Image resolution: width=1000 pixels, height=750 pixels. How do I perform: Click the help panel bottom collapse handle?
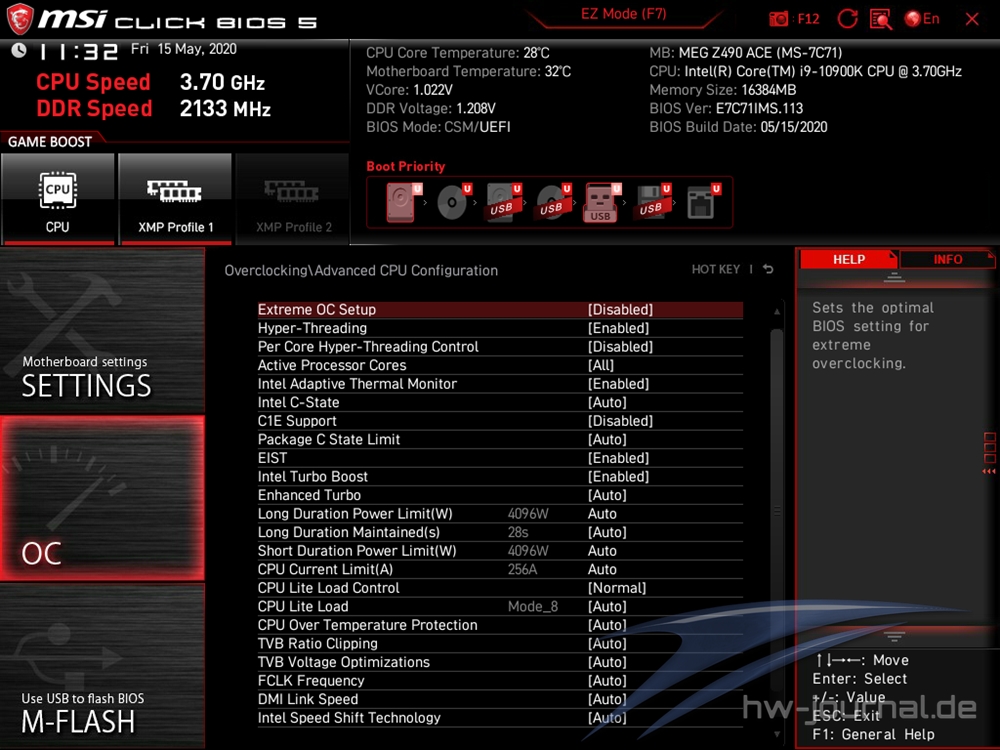893,636
